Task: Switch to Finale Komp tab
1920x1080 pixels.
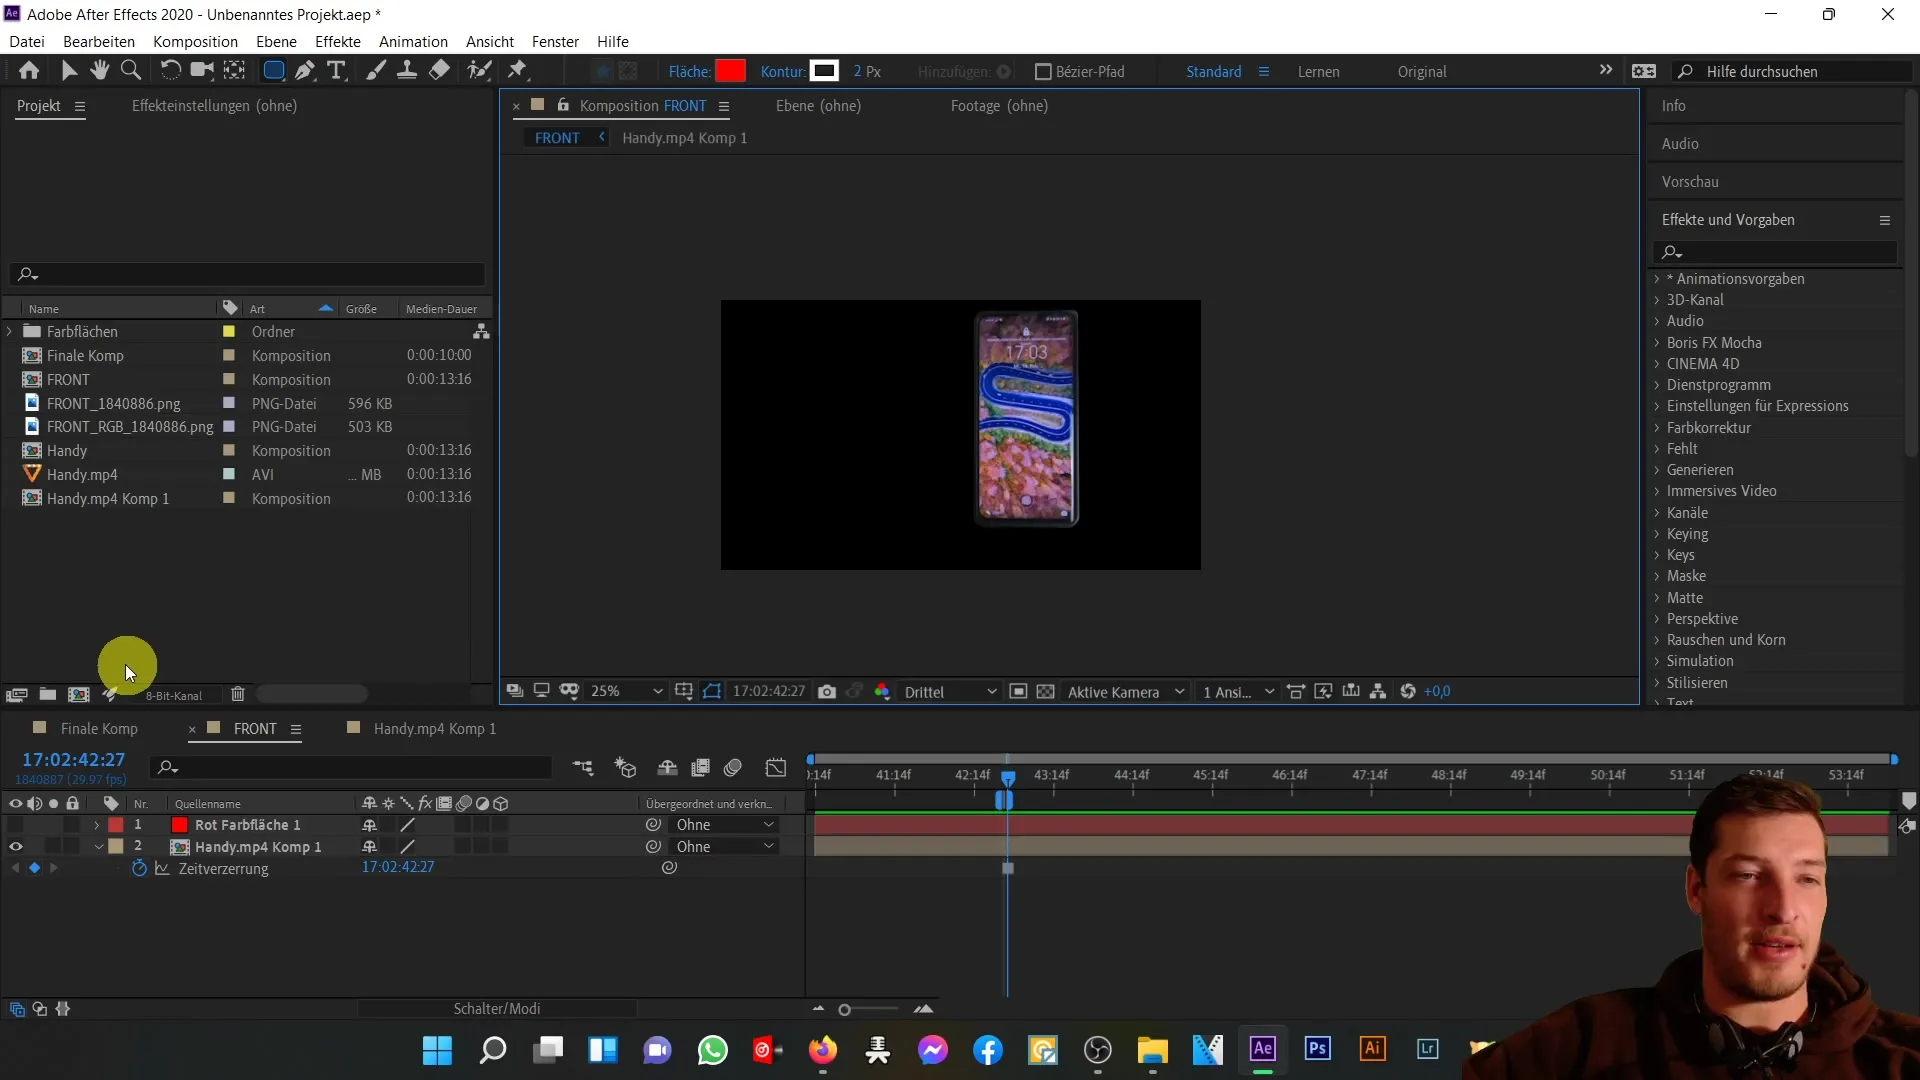Action: (99, 728)
